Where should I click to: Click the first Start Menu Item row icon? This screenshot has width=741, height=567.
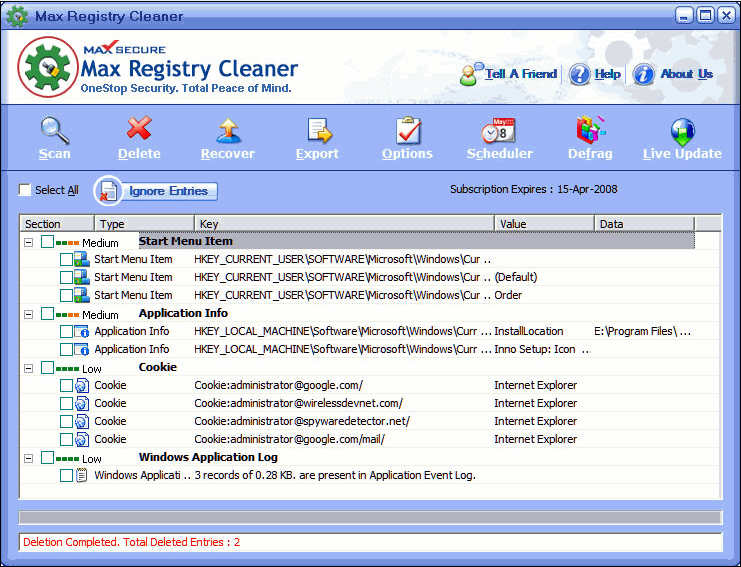click(81, 259)
